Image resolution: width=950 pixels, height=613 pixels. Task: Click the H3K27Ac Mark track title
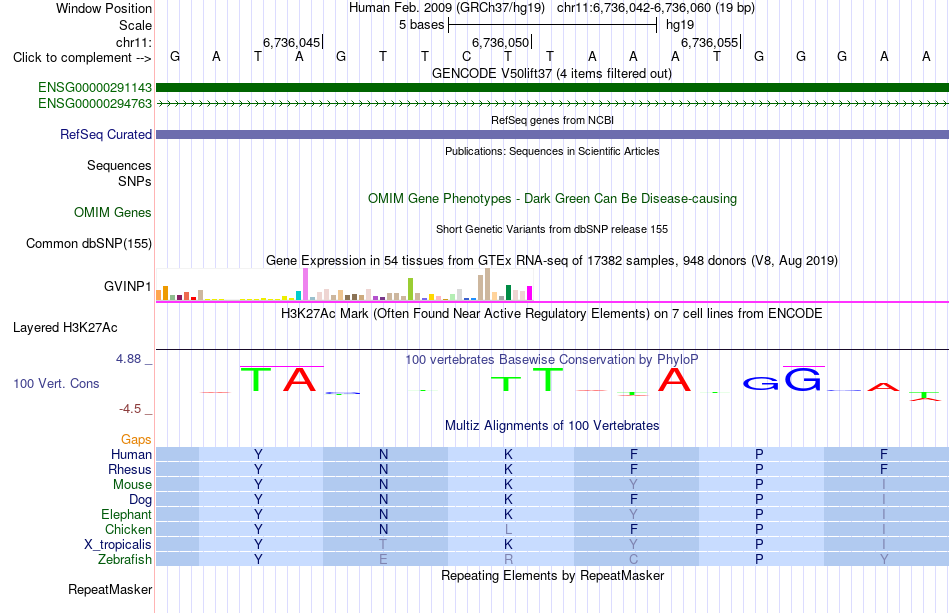(x=552, y=314)
